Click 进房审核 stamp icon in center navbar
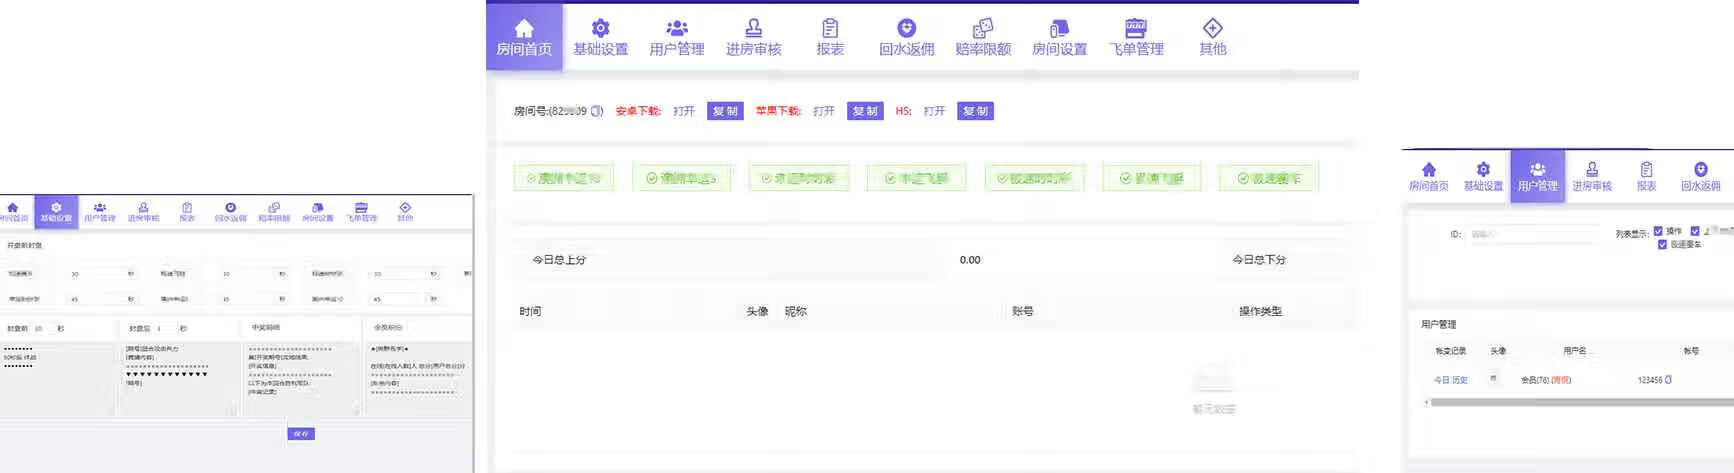 coord(753,28)
